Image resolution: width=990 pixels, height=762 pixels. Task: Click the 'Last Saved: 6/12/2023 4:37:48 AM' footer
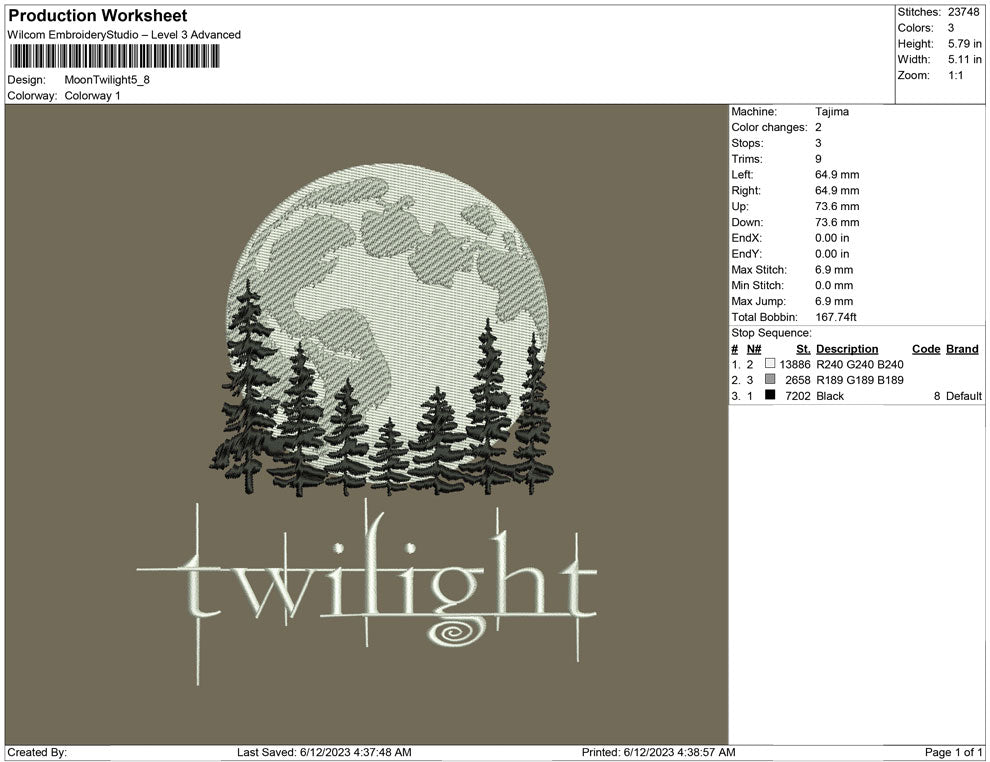point(324,752)
